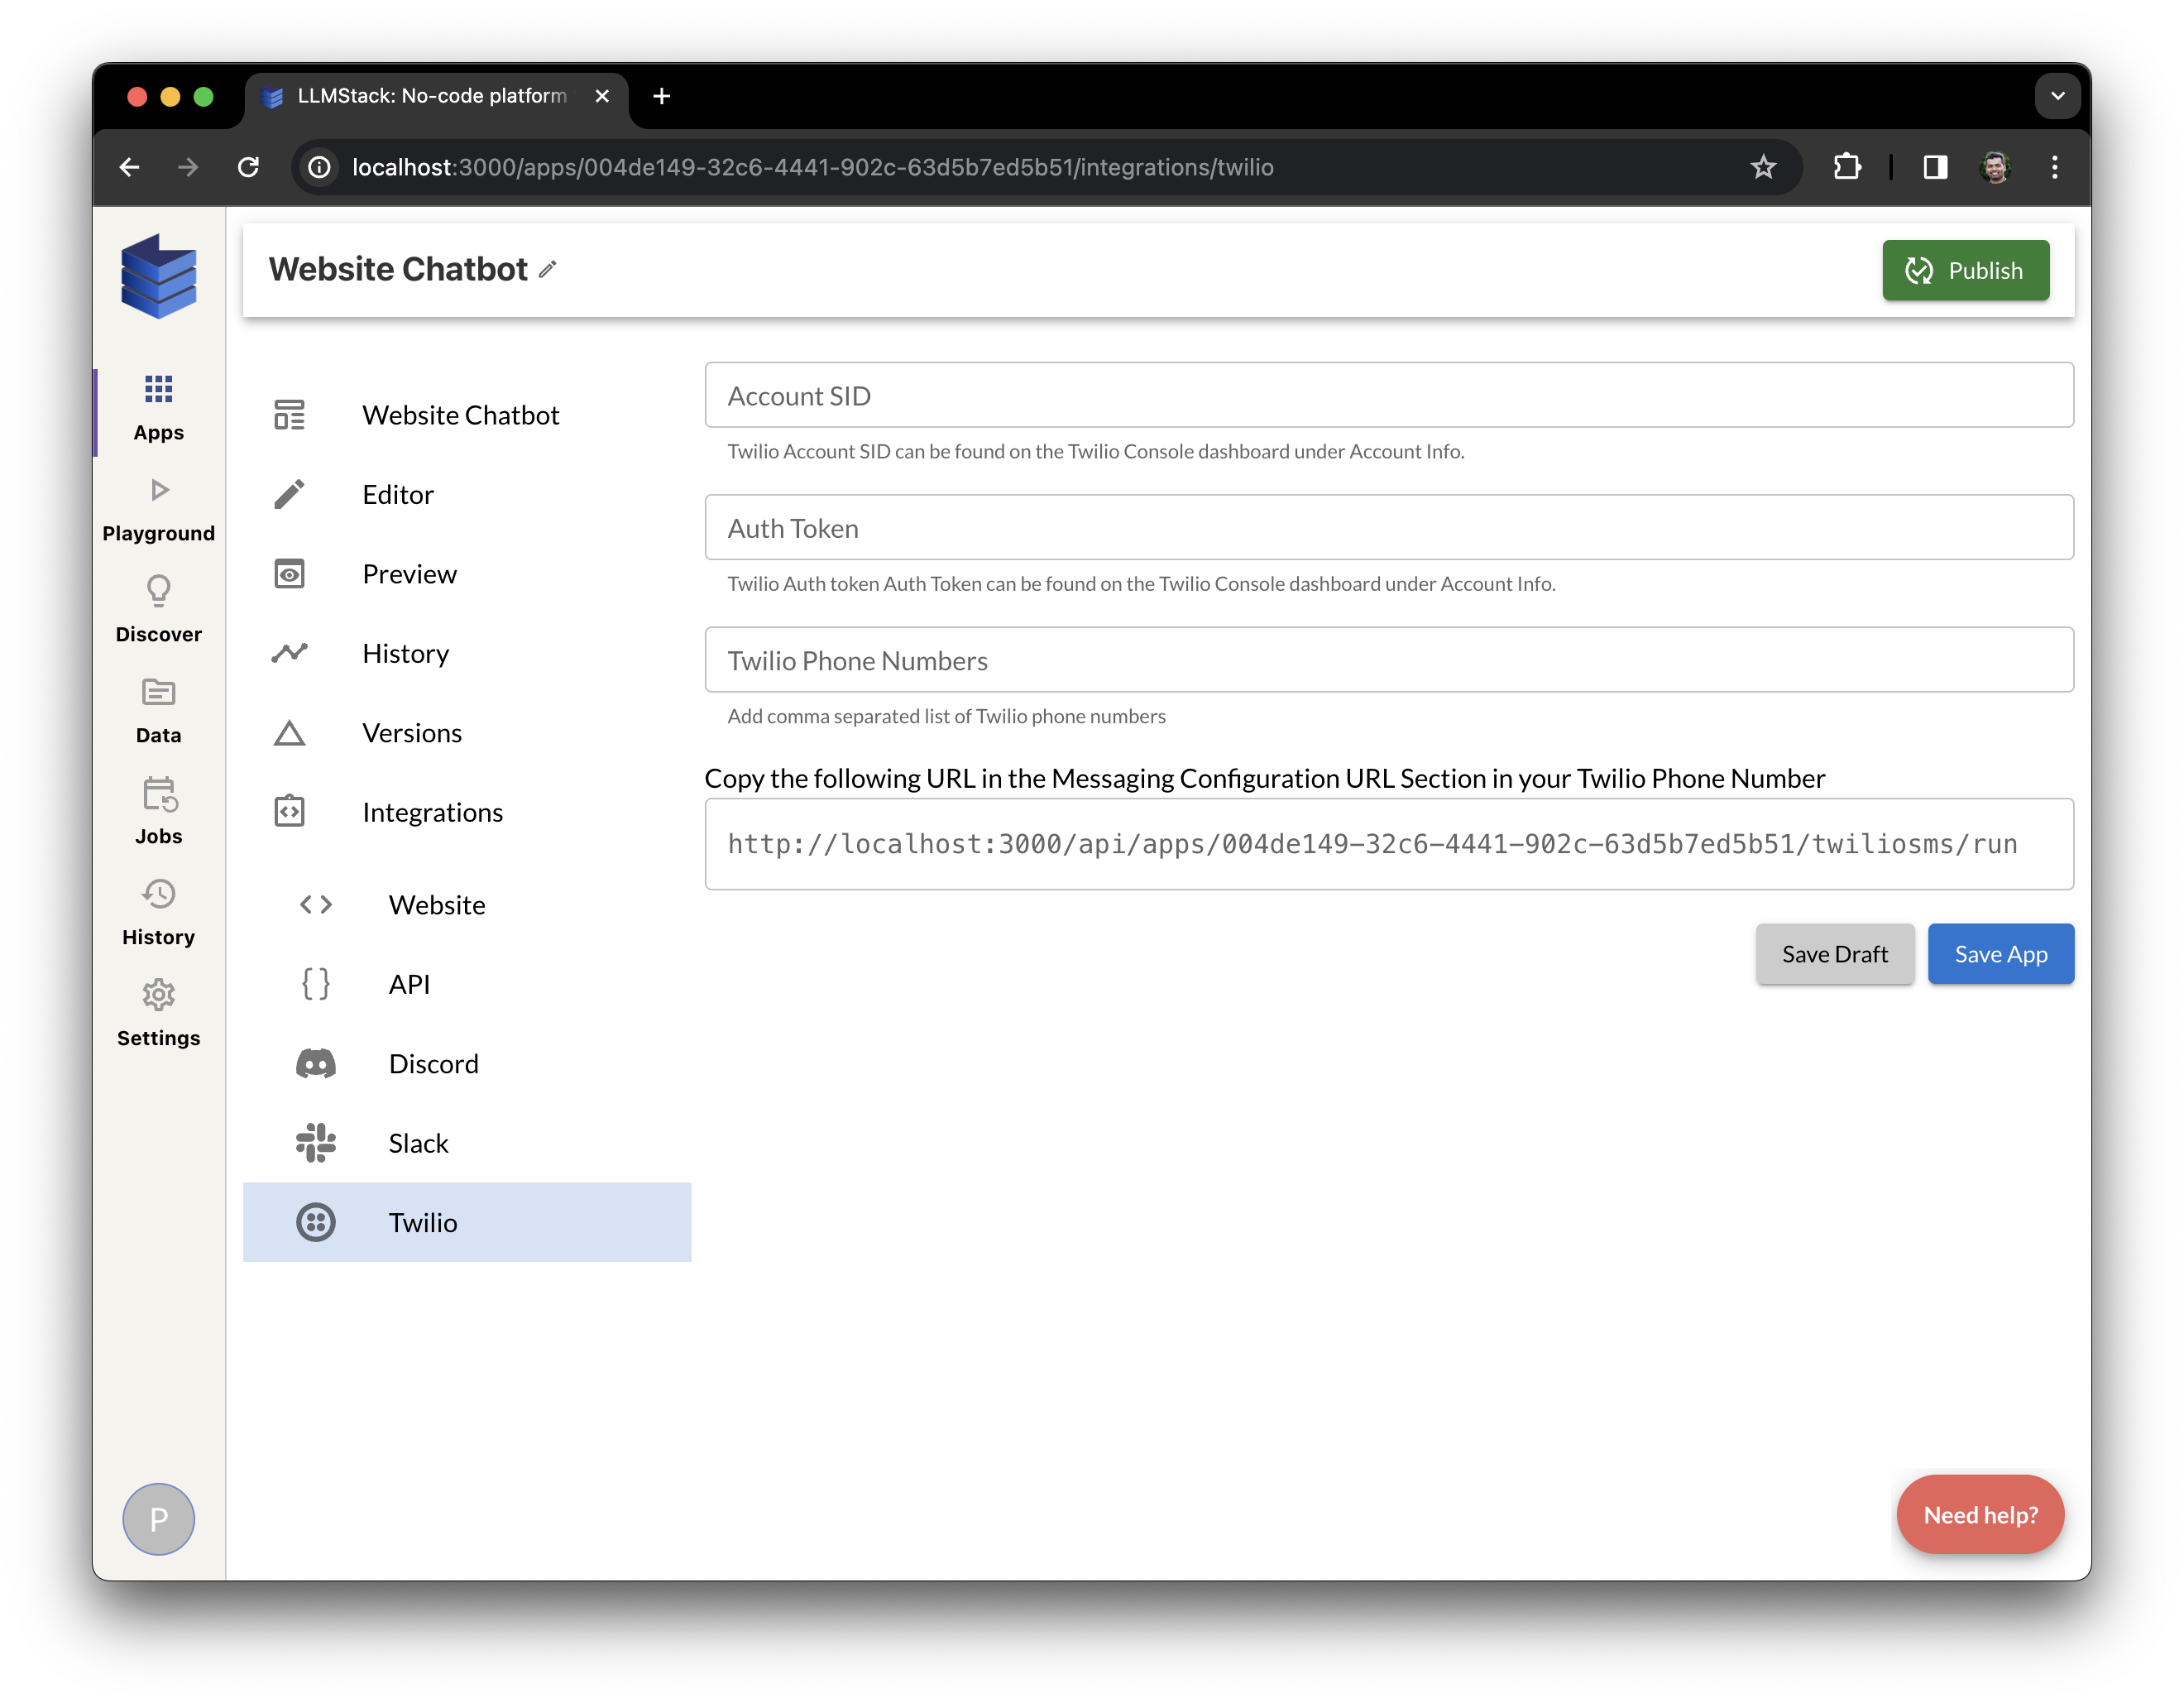Click the Save App button
This screenshot has width=2184, height=1703.
click(2000, 953)
